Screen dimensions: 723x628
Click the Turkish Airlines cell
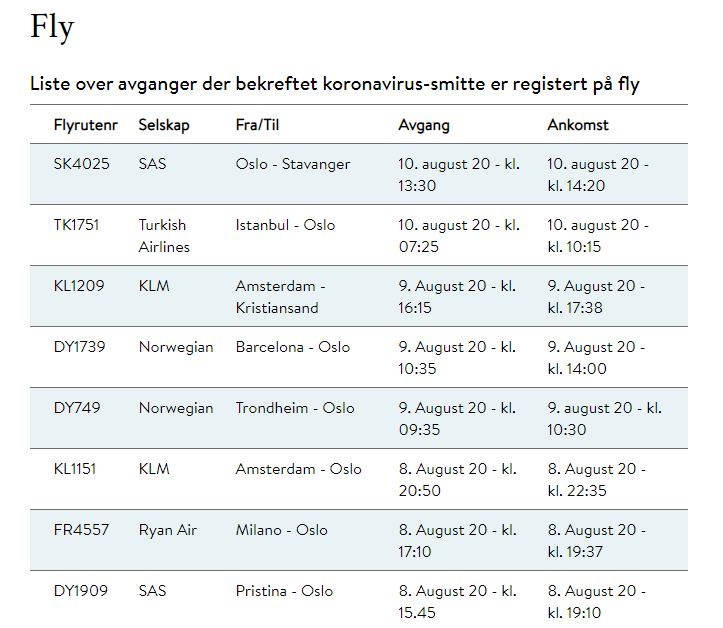tap(164, 236)
